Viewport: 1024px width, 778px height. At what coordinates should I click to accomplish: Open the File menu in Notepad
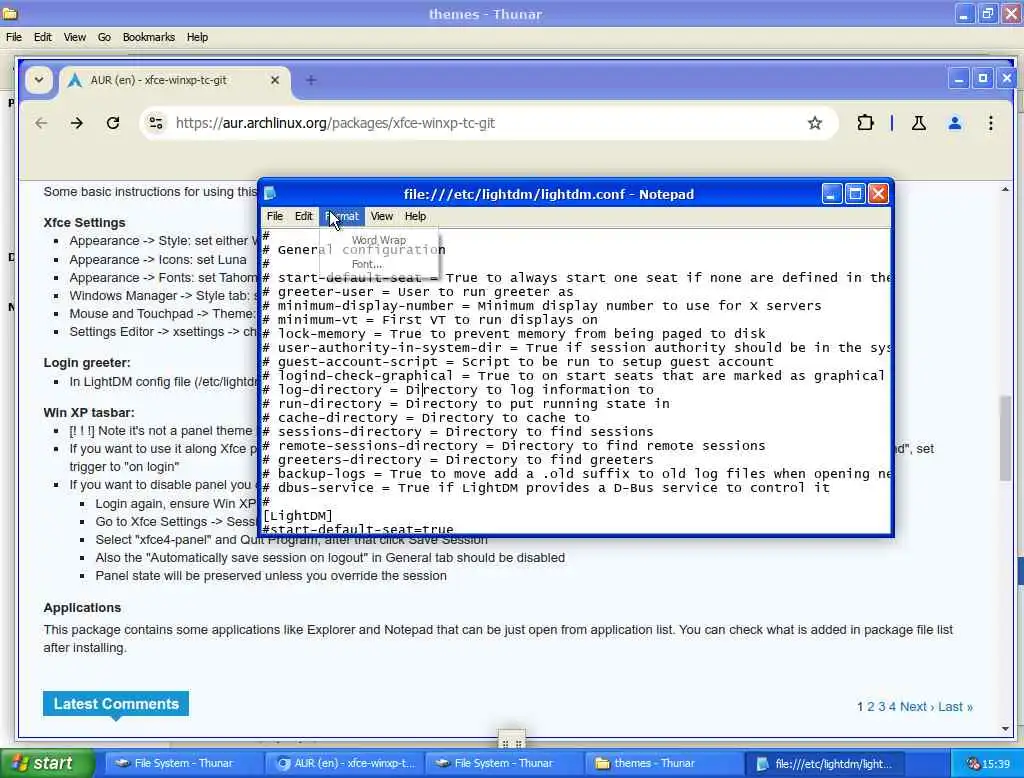[x=275, y=216]
